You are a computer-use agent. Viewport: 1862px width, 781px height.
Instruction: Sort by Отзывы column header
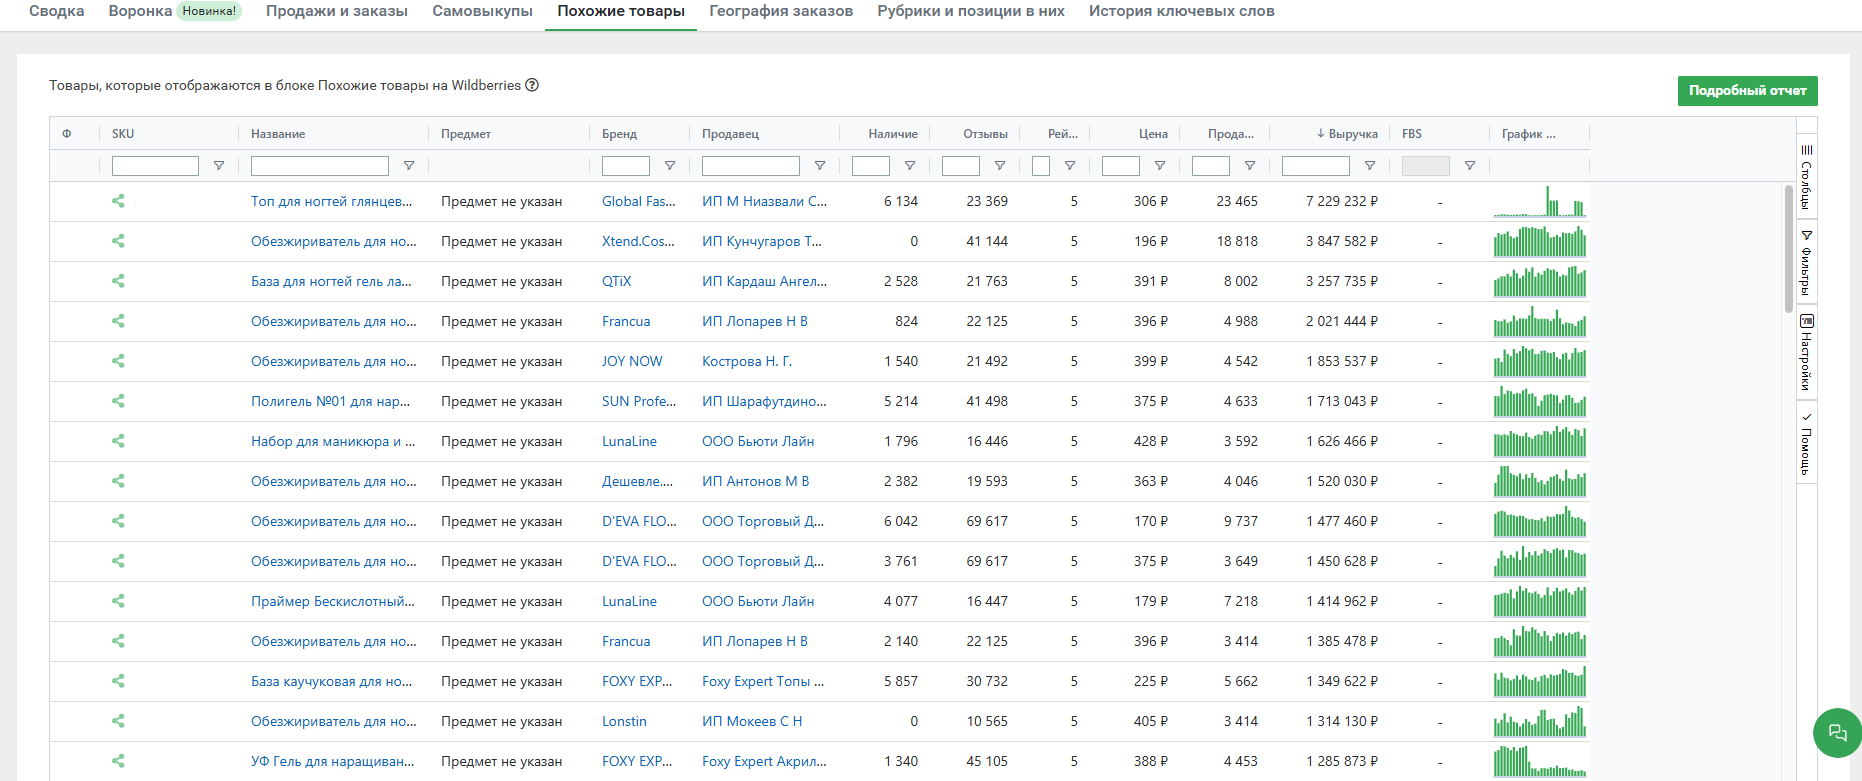pos(985,134)
